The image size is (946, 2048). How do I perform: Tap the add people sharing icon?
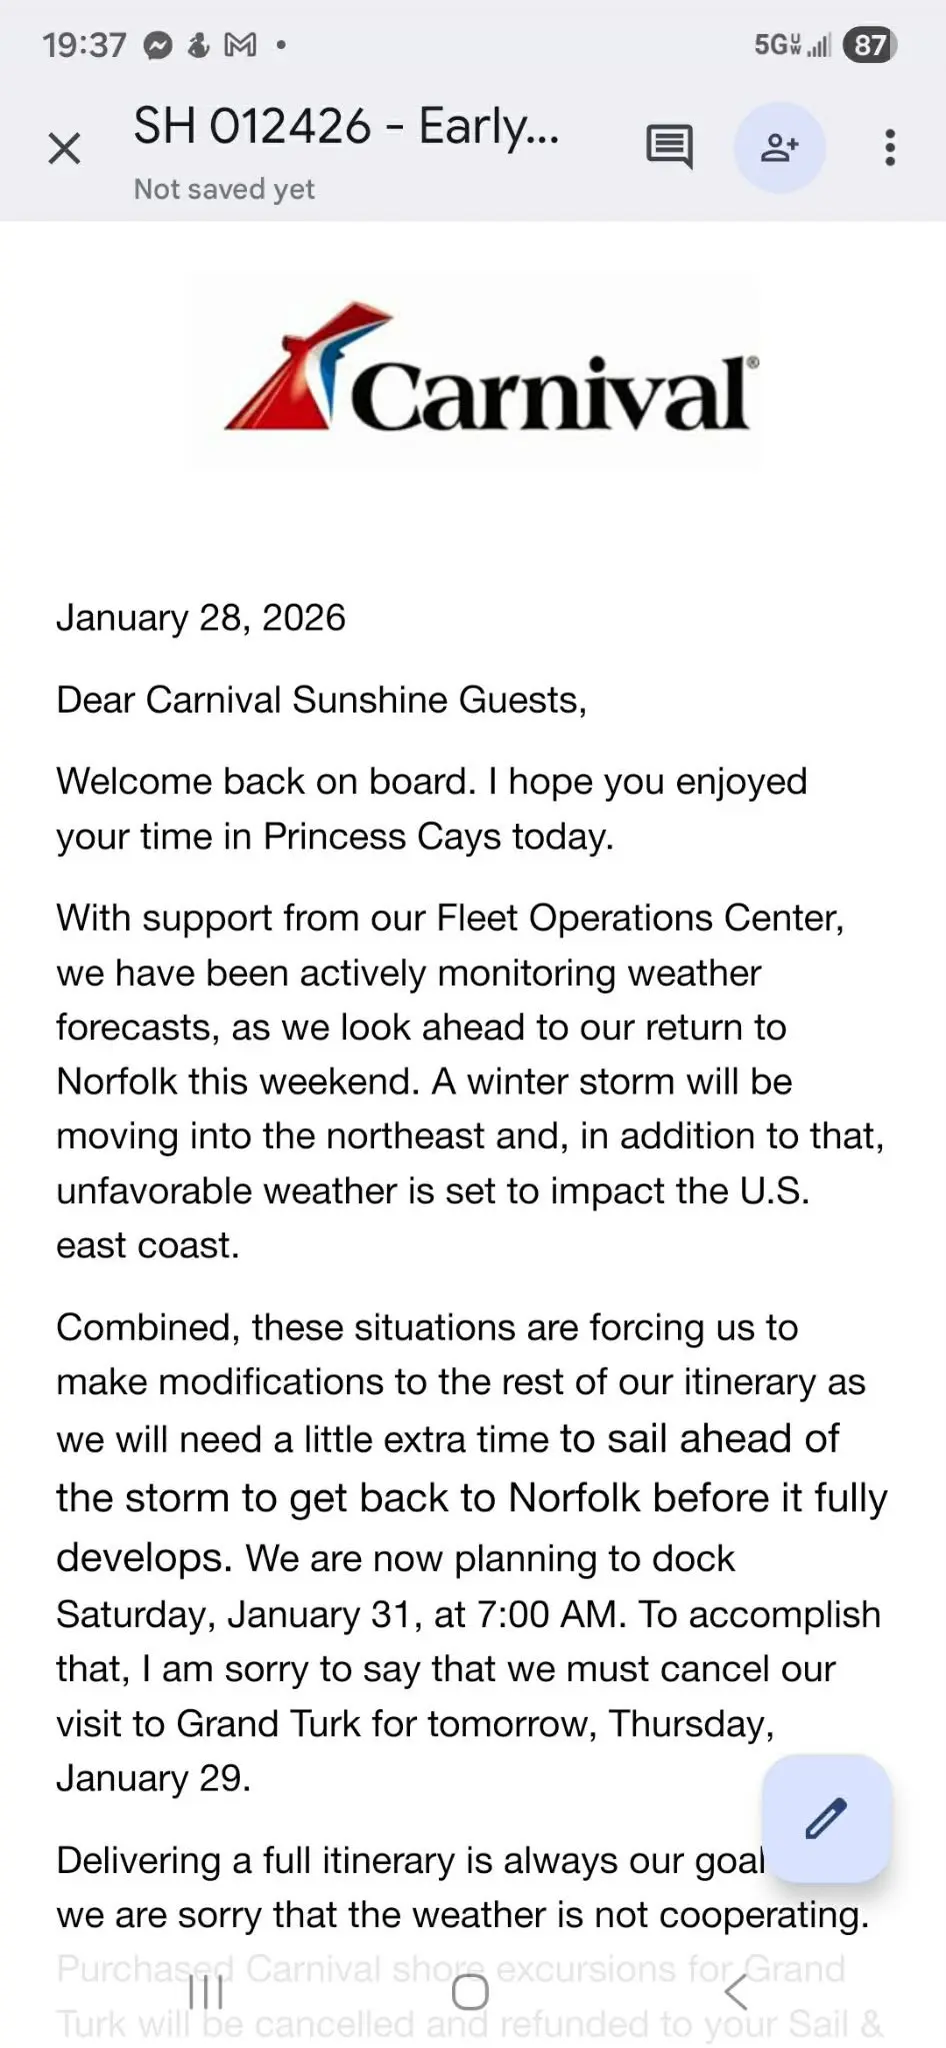coord(780,146)
